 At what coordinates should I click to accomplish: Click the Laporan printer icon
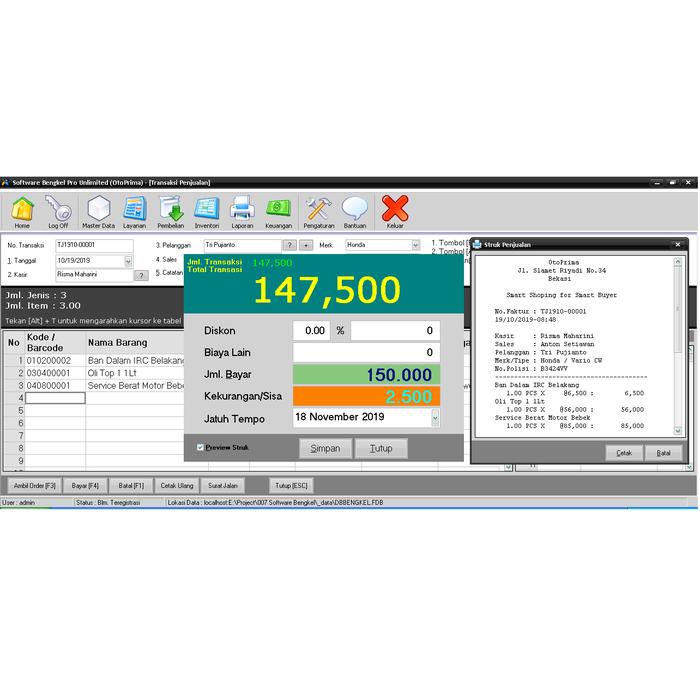click(x=242, y=210)
